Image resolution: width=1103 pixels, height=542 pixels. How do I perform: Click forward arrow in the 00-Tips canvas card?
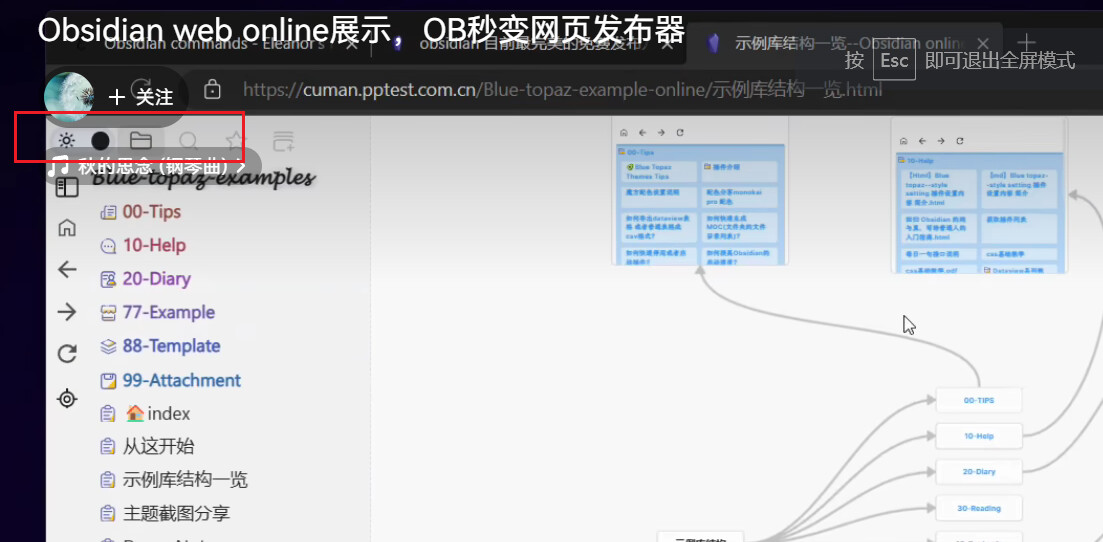point(661,132)
